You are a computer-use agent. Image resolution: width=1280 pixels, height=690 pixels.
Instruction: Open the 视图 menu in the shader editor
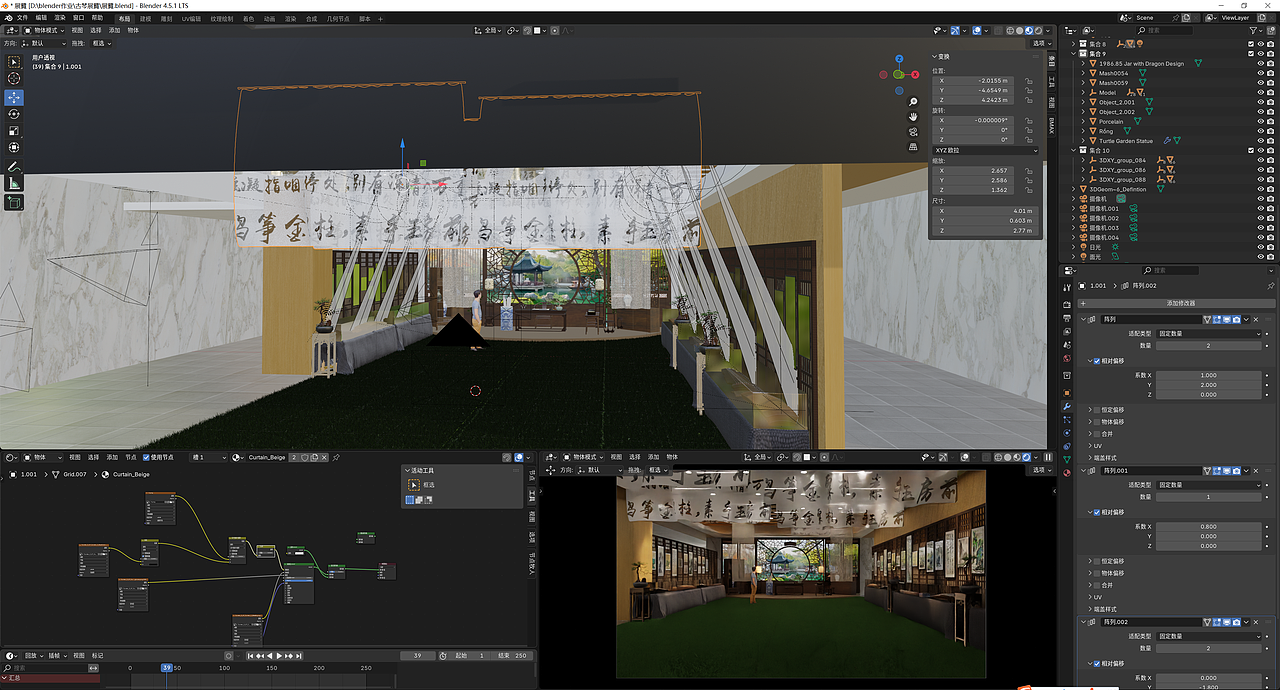(x=73, y=456)
